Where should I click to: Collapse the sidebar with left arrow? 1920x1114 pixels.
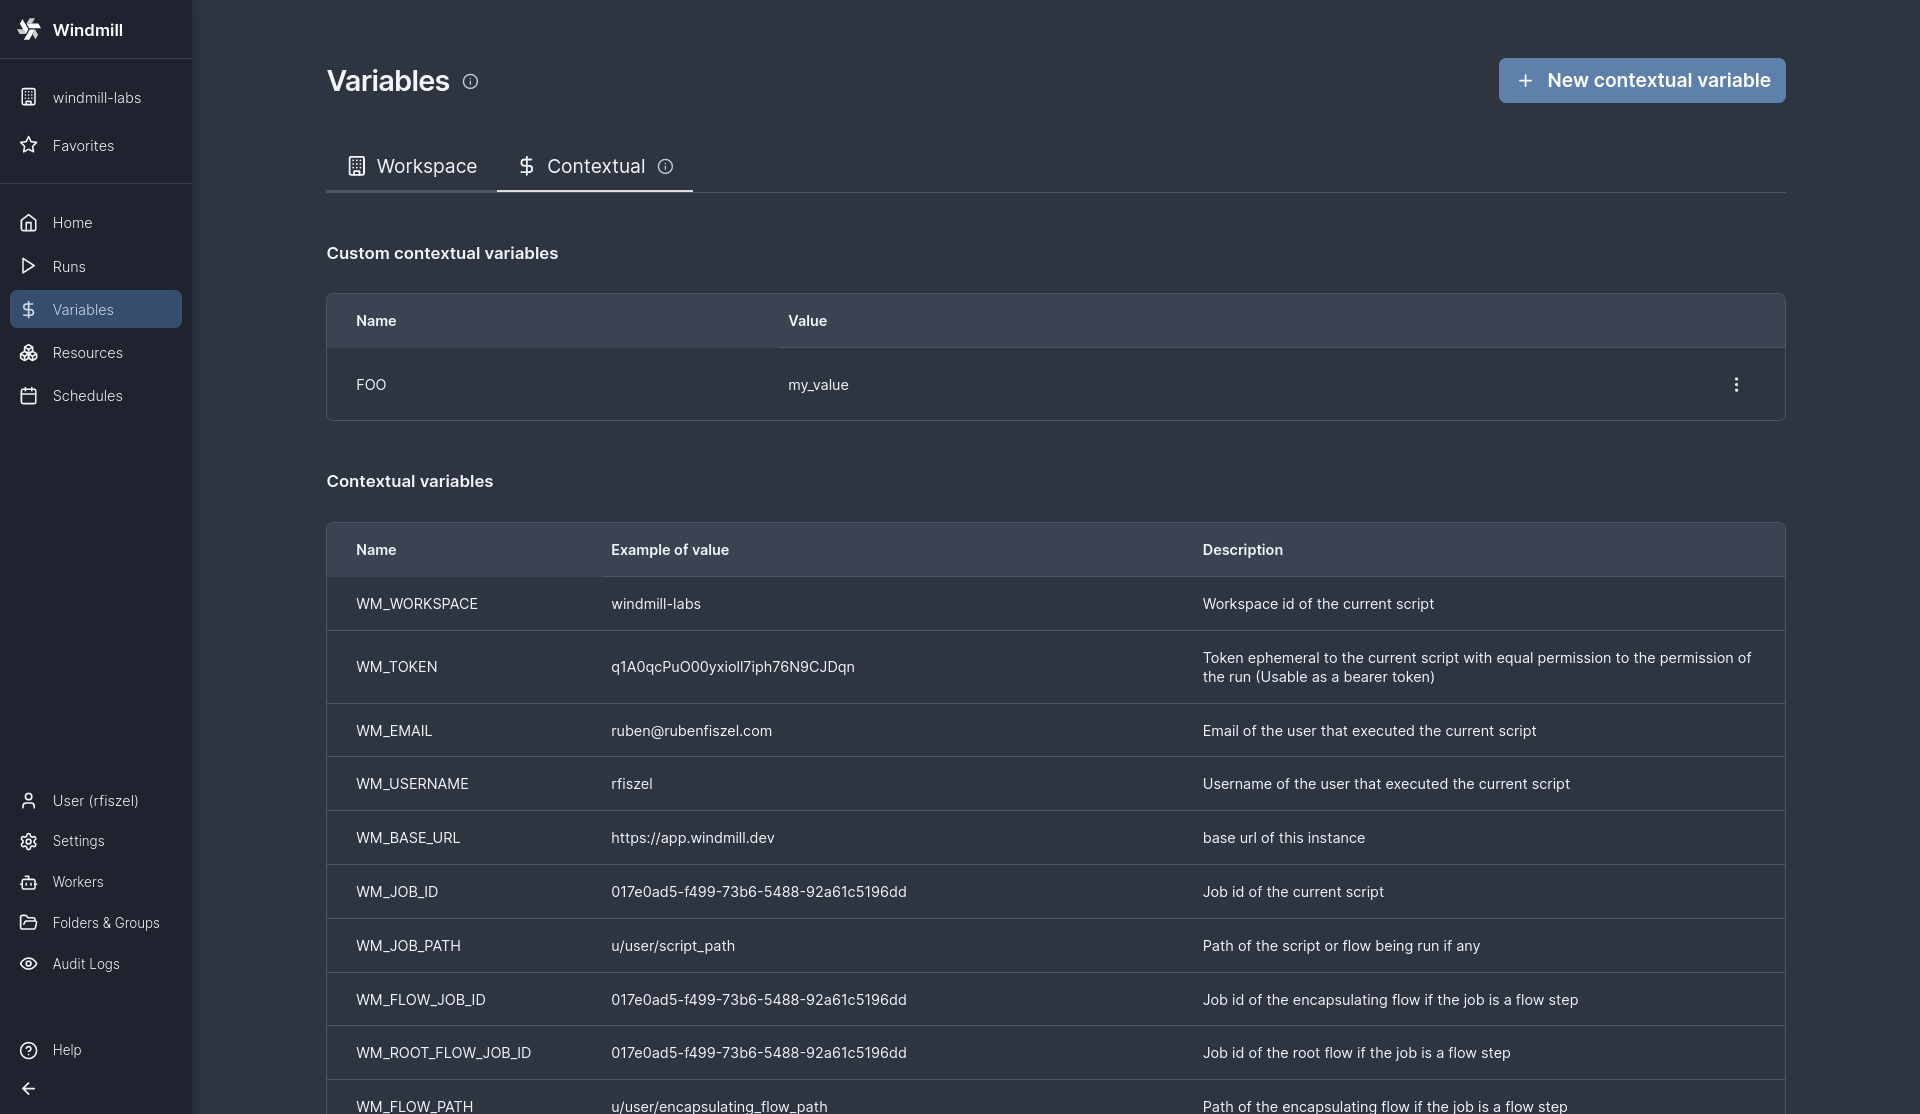(29, 1089)
